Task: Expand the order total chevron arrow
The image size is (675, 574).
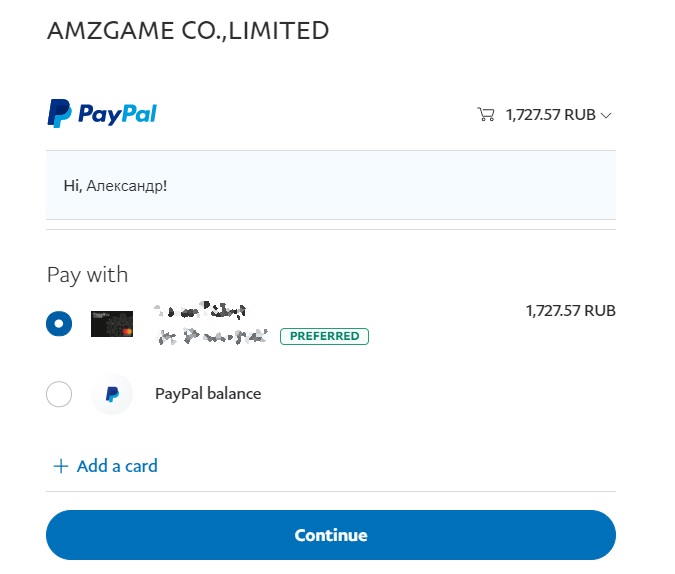Action: (606, 115)
